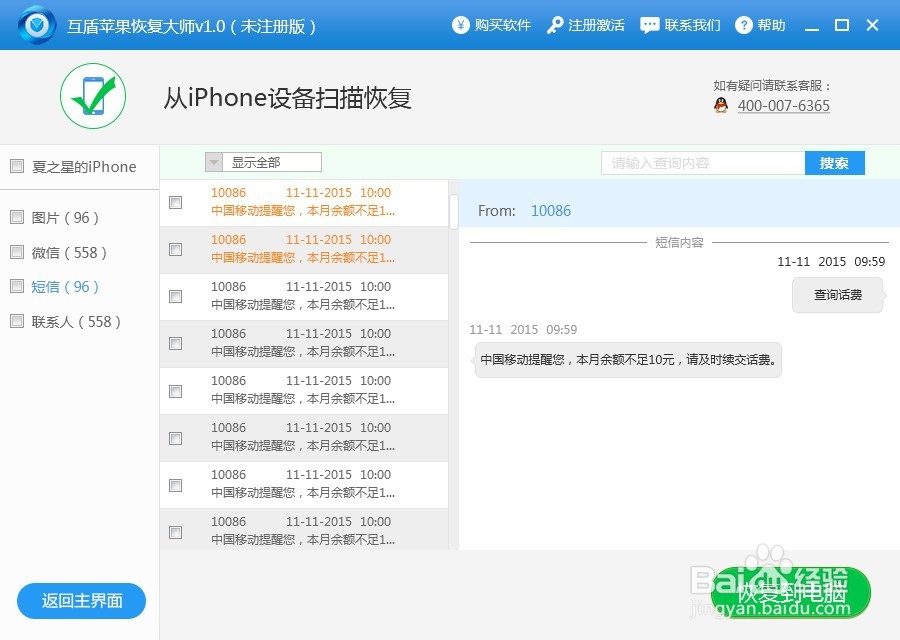
Task: Select 短信 (96) category
Action: (x=65, y=286)
